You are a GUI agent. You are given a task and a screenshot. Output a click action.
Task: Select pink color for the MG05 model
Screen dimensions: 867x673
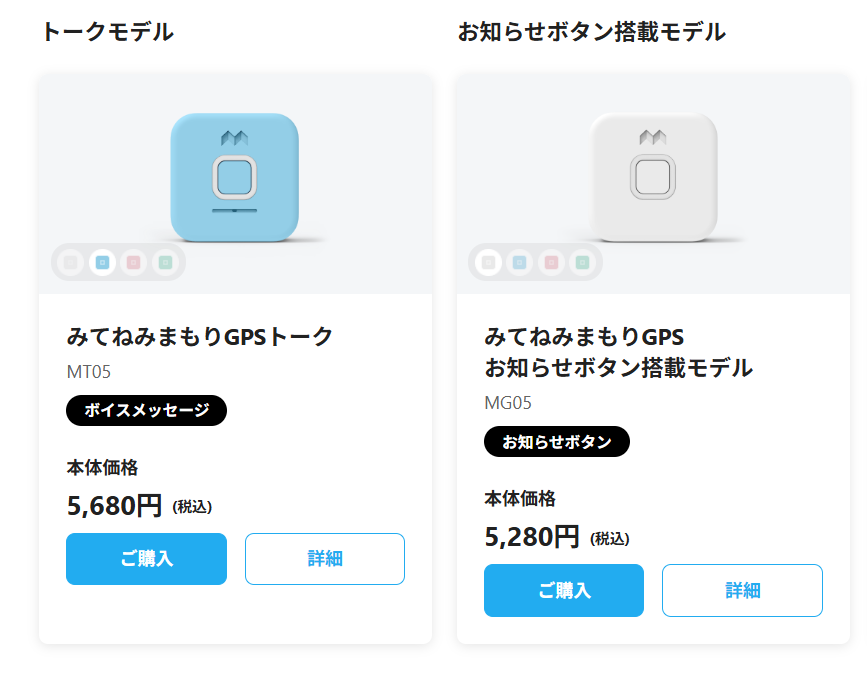[x=551, y=263]
